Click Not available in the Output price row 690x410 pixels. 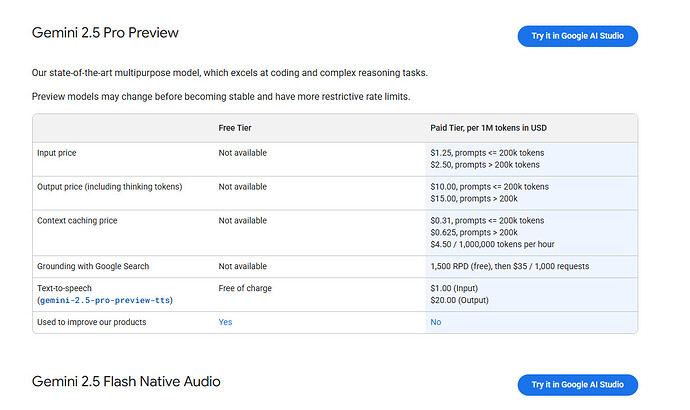(242, 187)
